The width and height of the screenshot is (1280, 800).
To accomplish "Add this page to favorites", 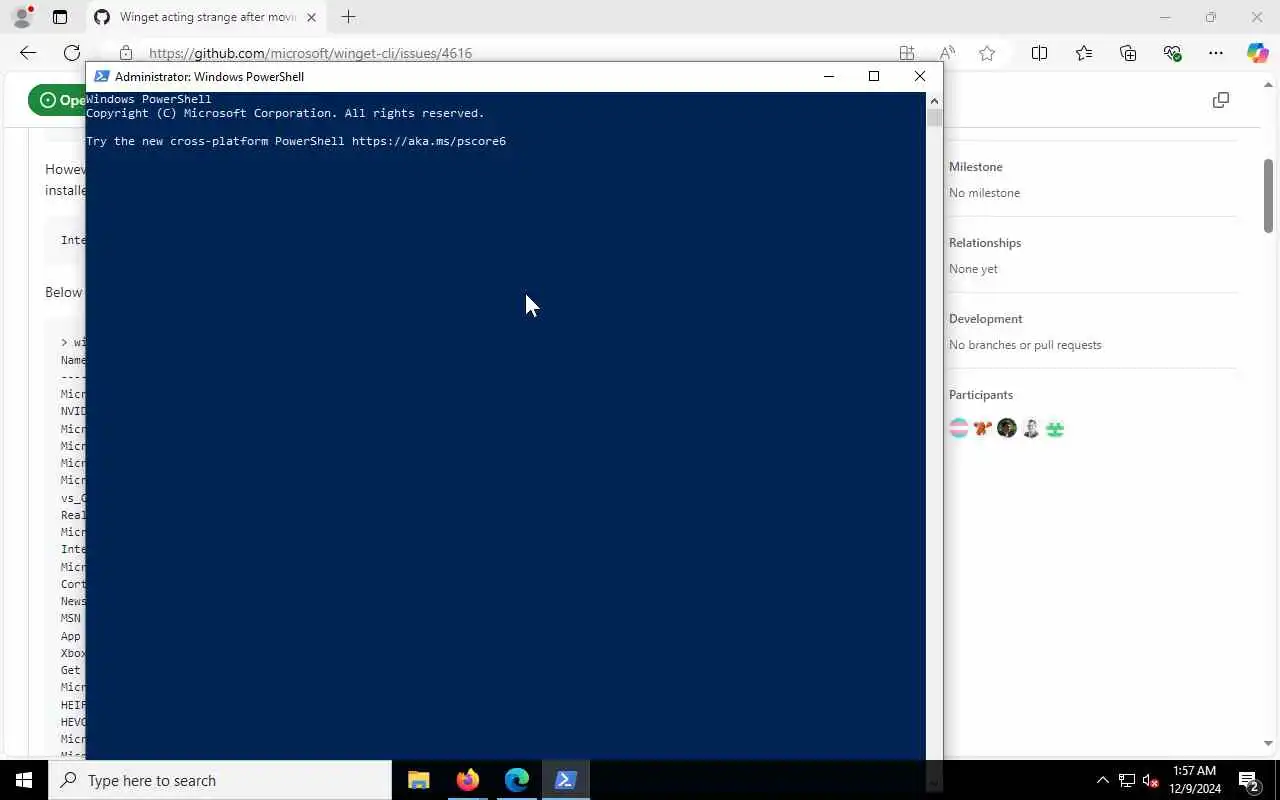I will 987,53.
